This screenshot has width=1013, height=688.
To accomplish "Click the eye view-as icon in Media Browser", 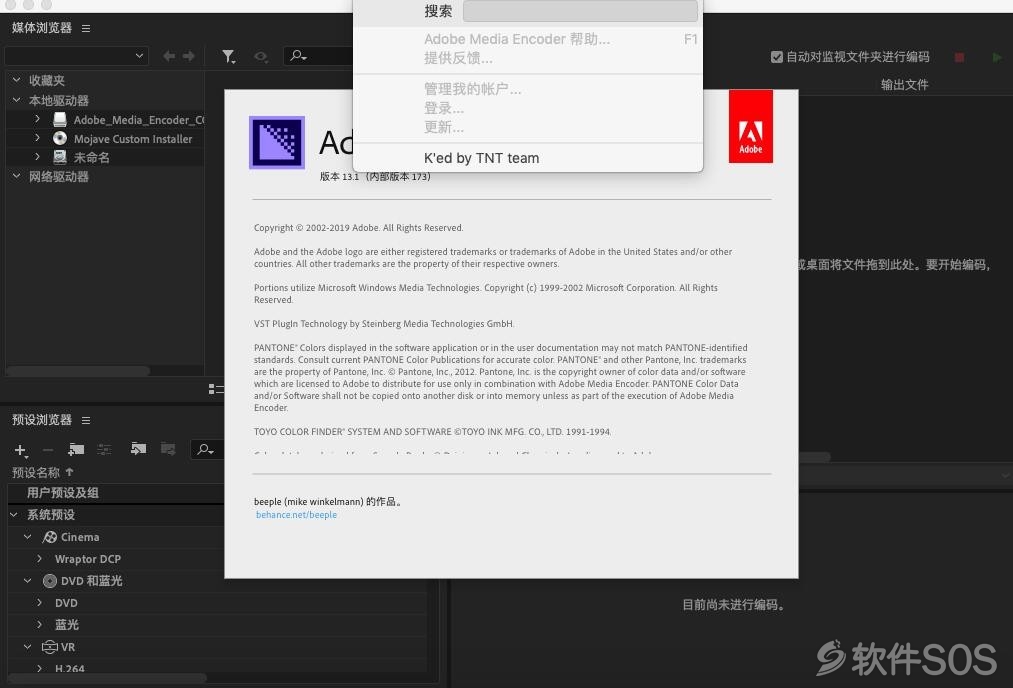I will 261,57.
